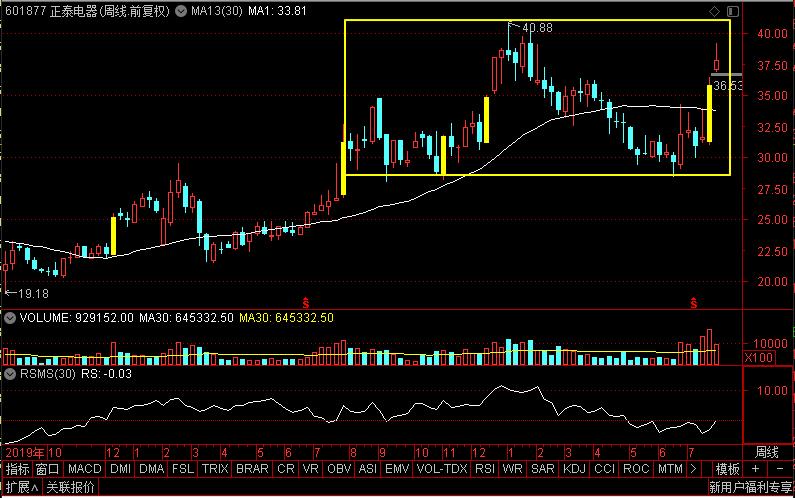This screenshot has width=795, height=498.
Task: Click the 20.00 price axis label
Action: (772, 281)
